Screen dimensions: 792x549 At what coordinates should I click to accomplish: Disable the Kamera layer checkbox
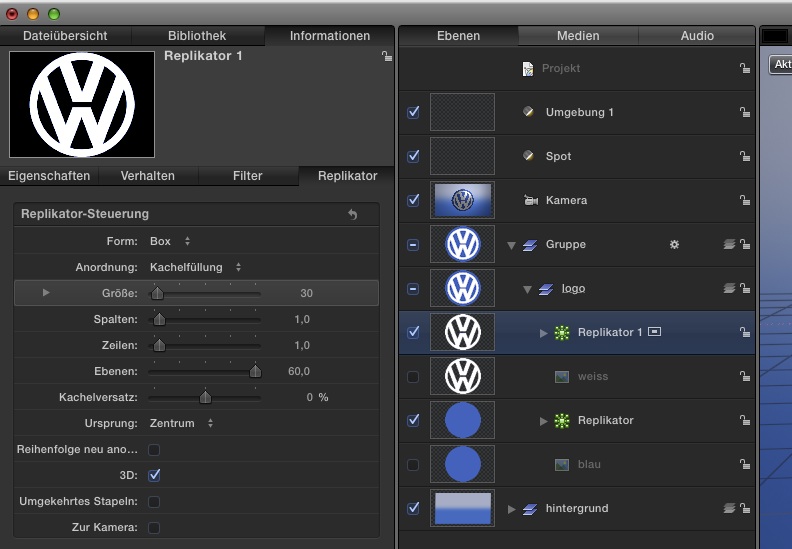[x=413, y=200]
